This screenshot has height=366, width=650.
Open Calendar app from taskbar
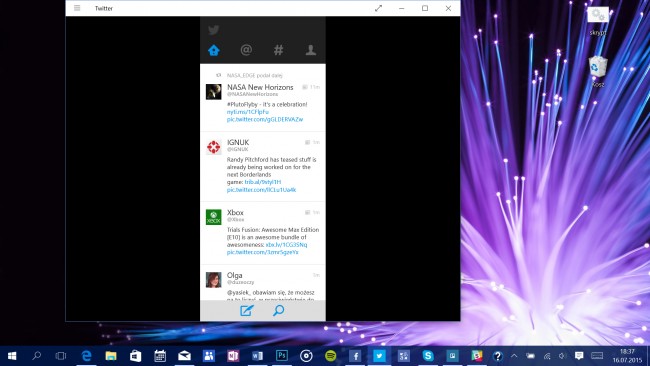click(160, 356)
